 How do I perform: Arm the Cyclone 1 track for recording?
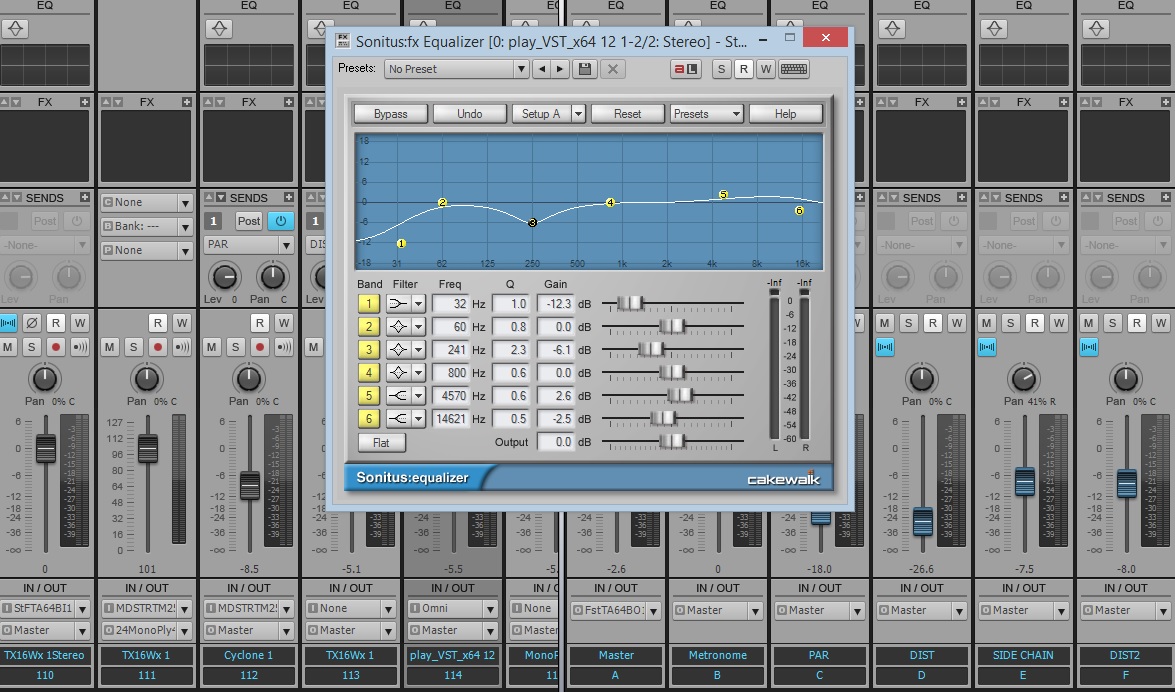tap(259, 347)
